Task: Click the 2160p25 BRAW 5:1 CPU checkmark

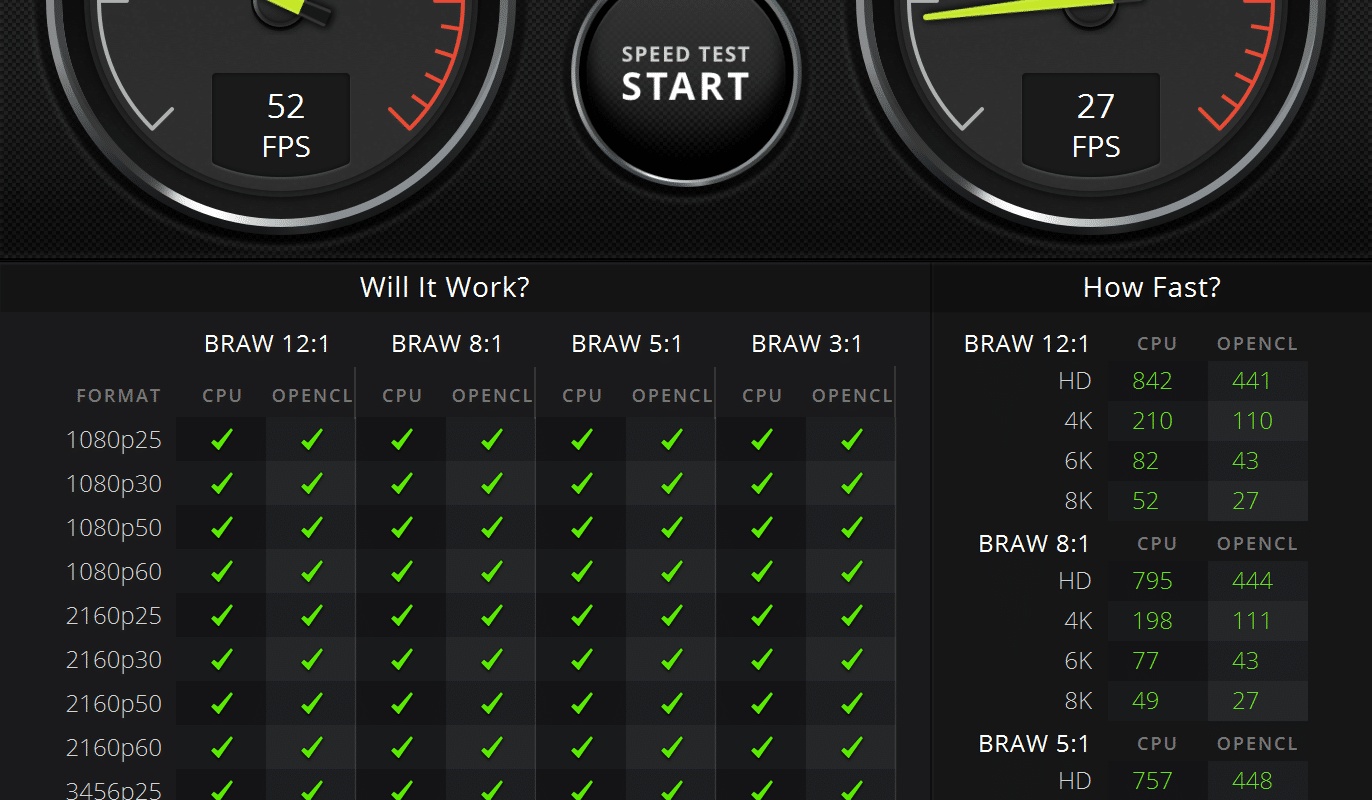Action: 582,615
